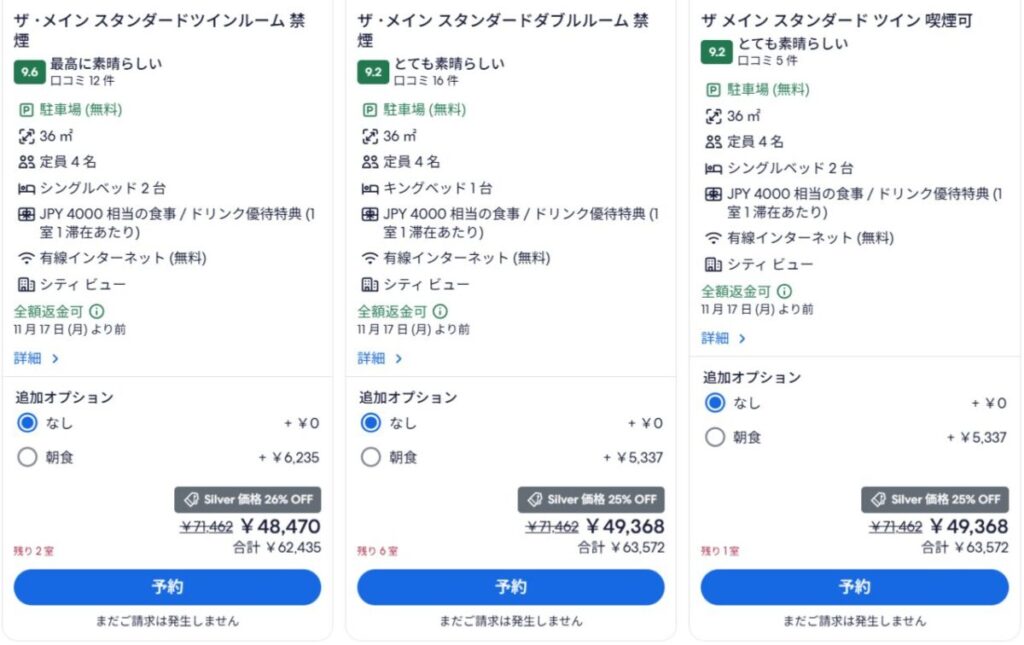
Task: Click the Silver 価格 26% OFF tag
Action: 248,499
